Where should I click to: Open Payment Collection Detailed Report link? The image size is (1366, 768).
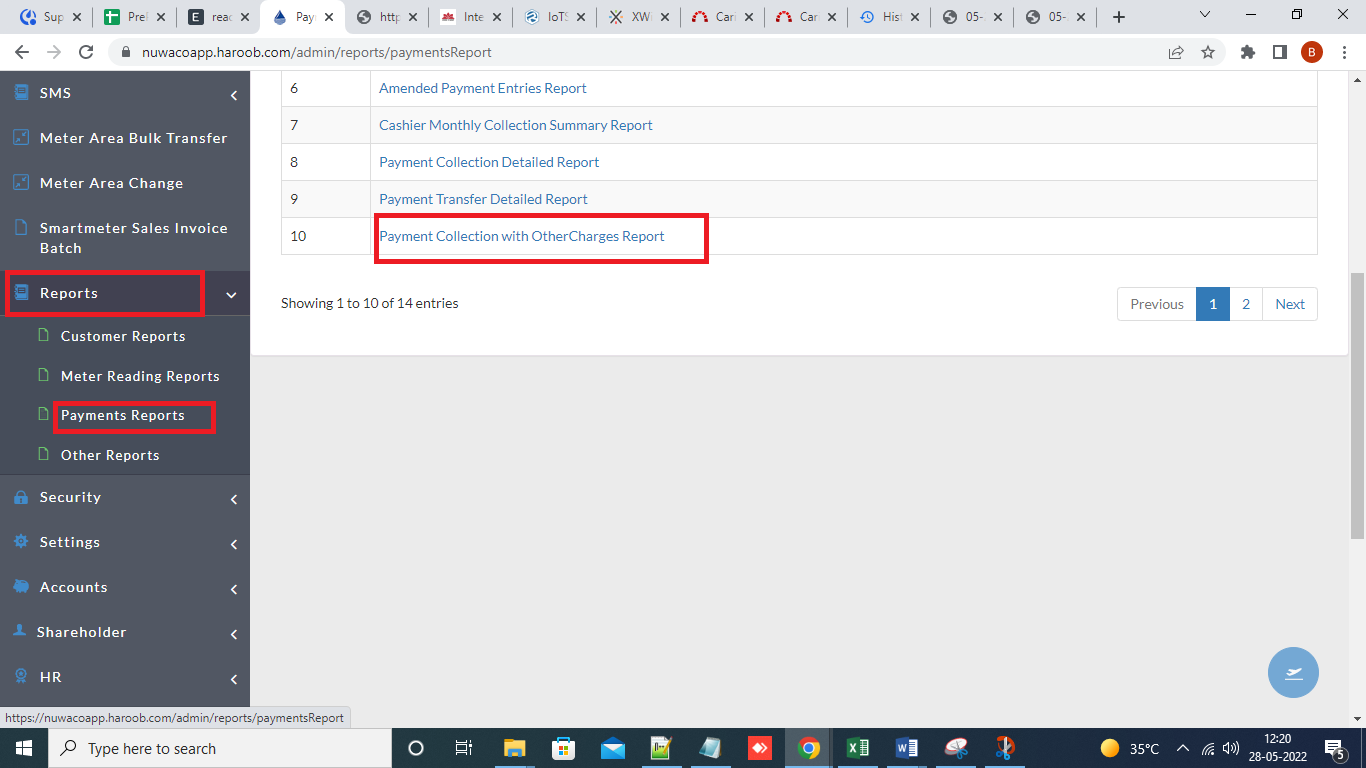(489, 162)
